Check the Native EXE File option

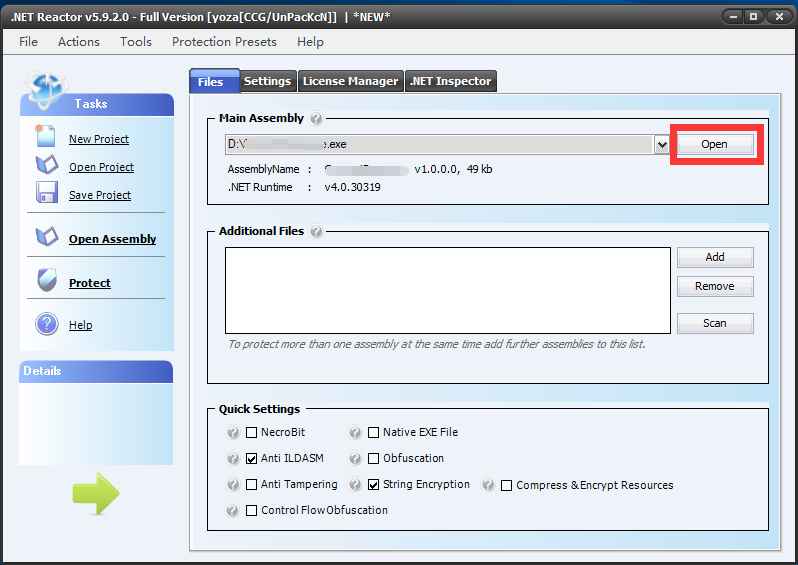[x=374, y=433]
